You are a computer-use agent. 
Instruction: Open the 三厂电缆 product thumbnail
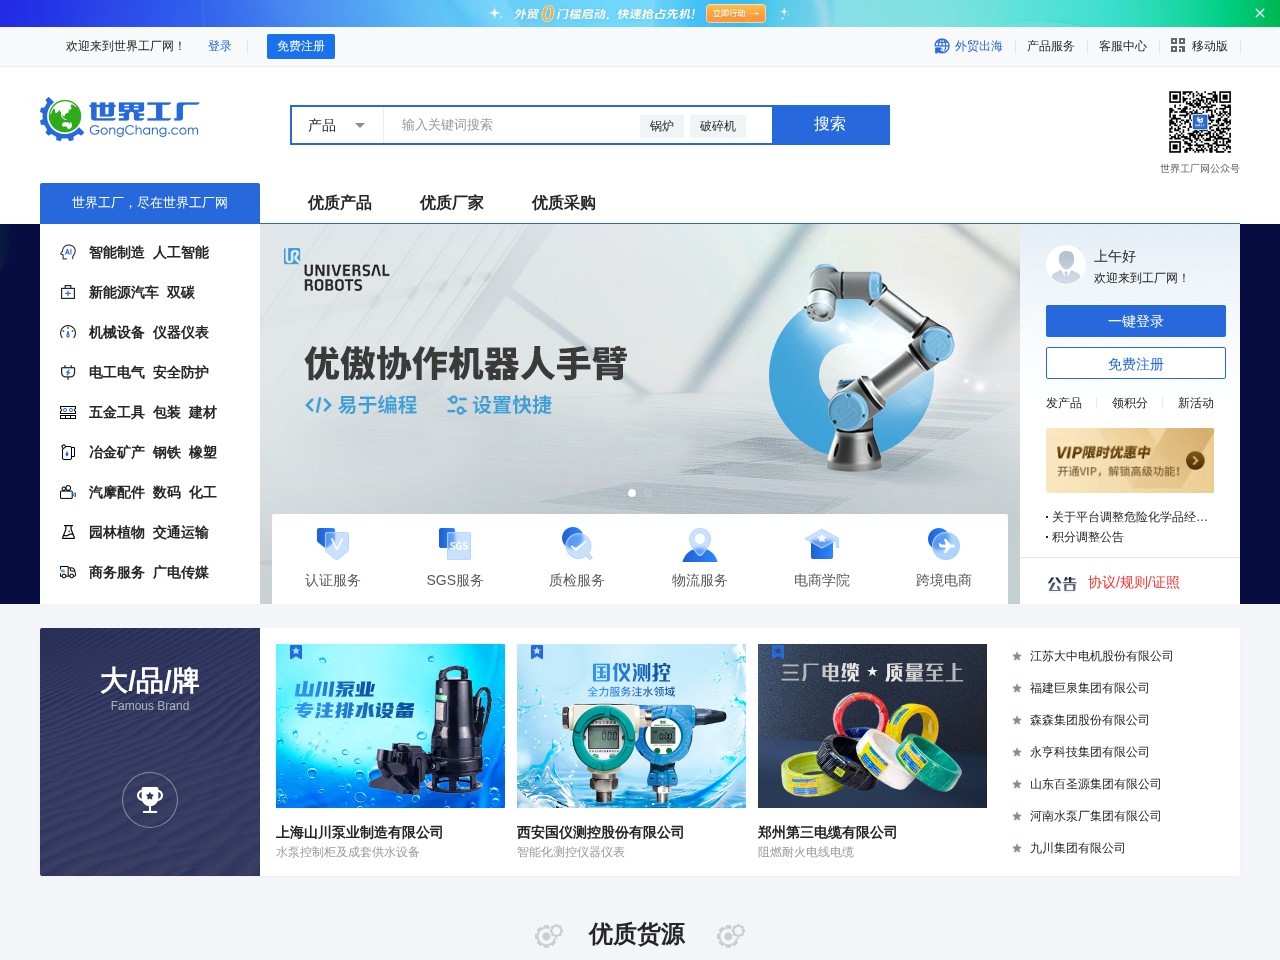[x=872, y=726]
